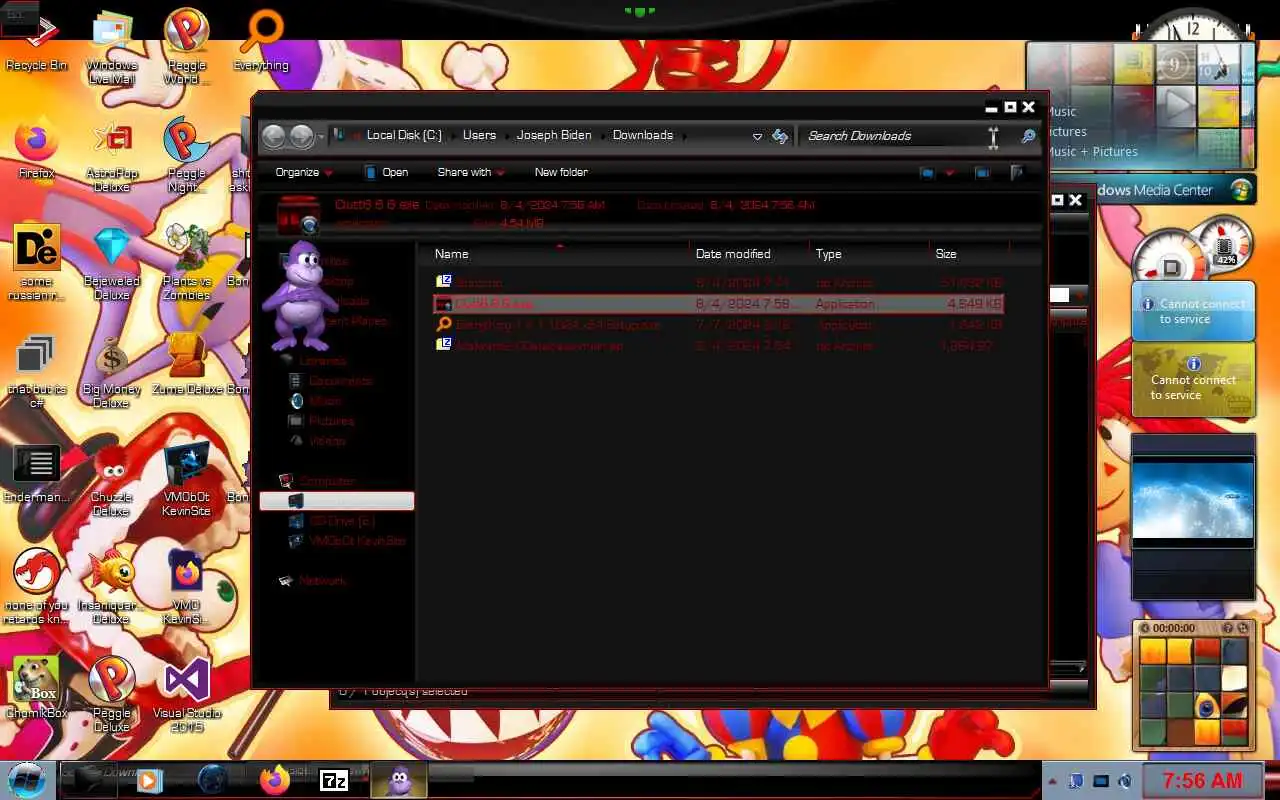Open Bejeweled Deluxe desktop icon
The image size is (1280, 800).
pyautogui.click(x=111, y=263)
